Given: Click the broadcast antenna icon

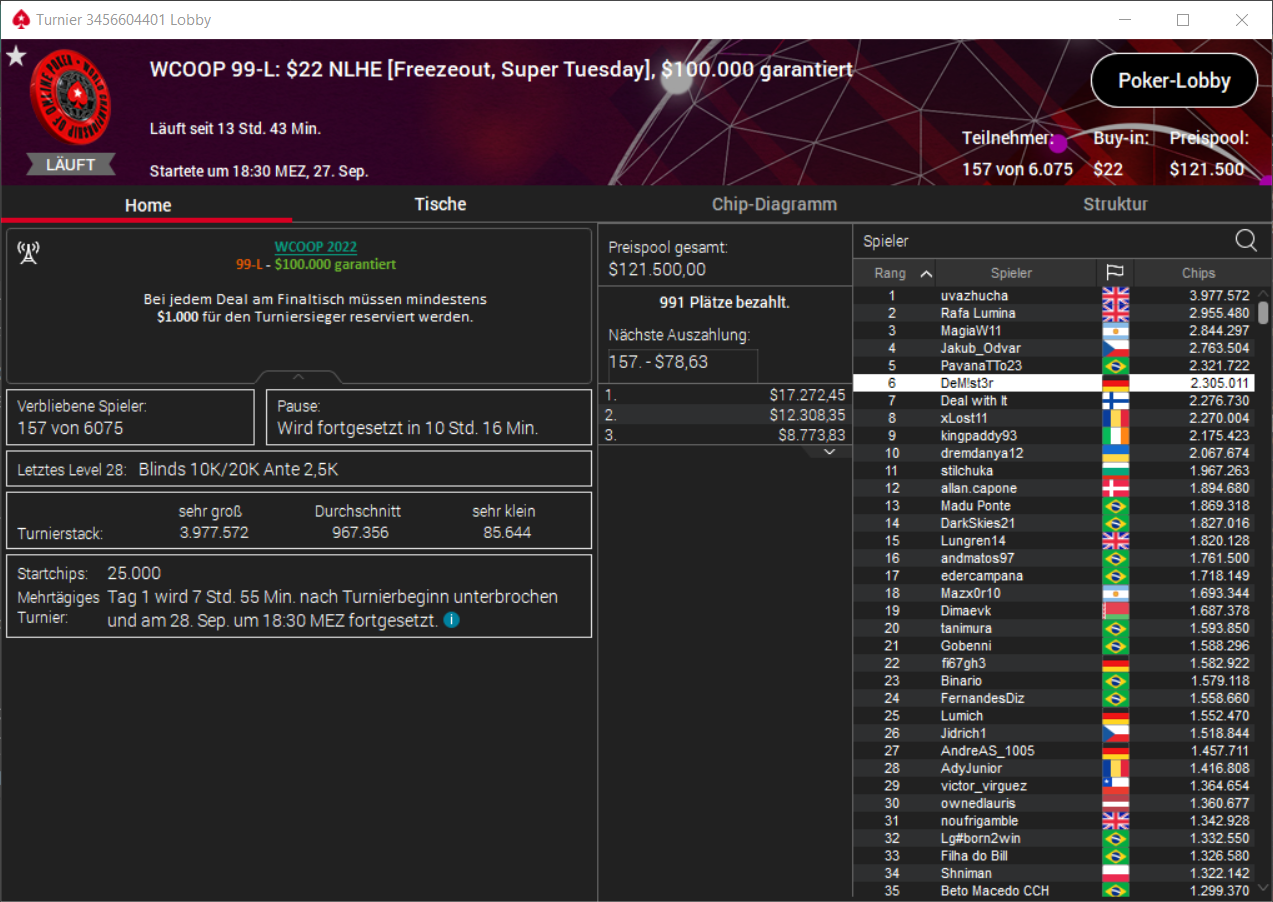Looking at the screenshot, I should [x=28, y=252].
